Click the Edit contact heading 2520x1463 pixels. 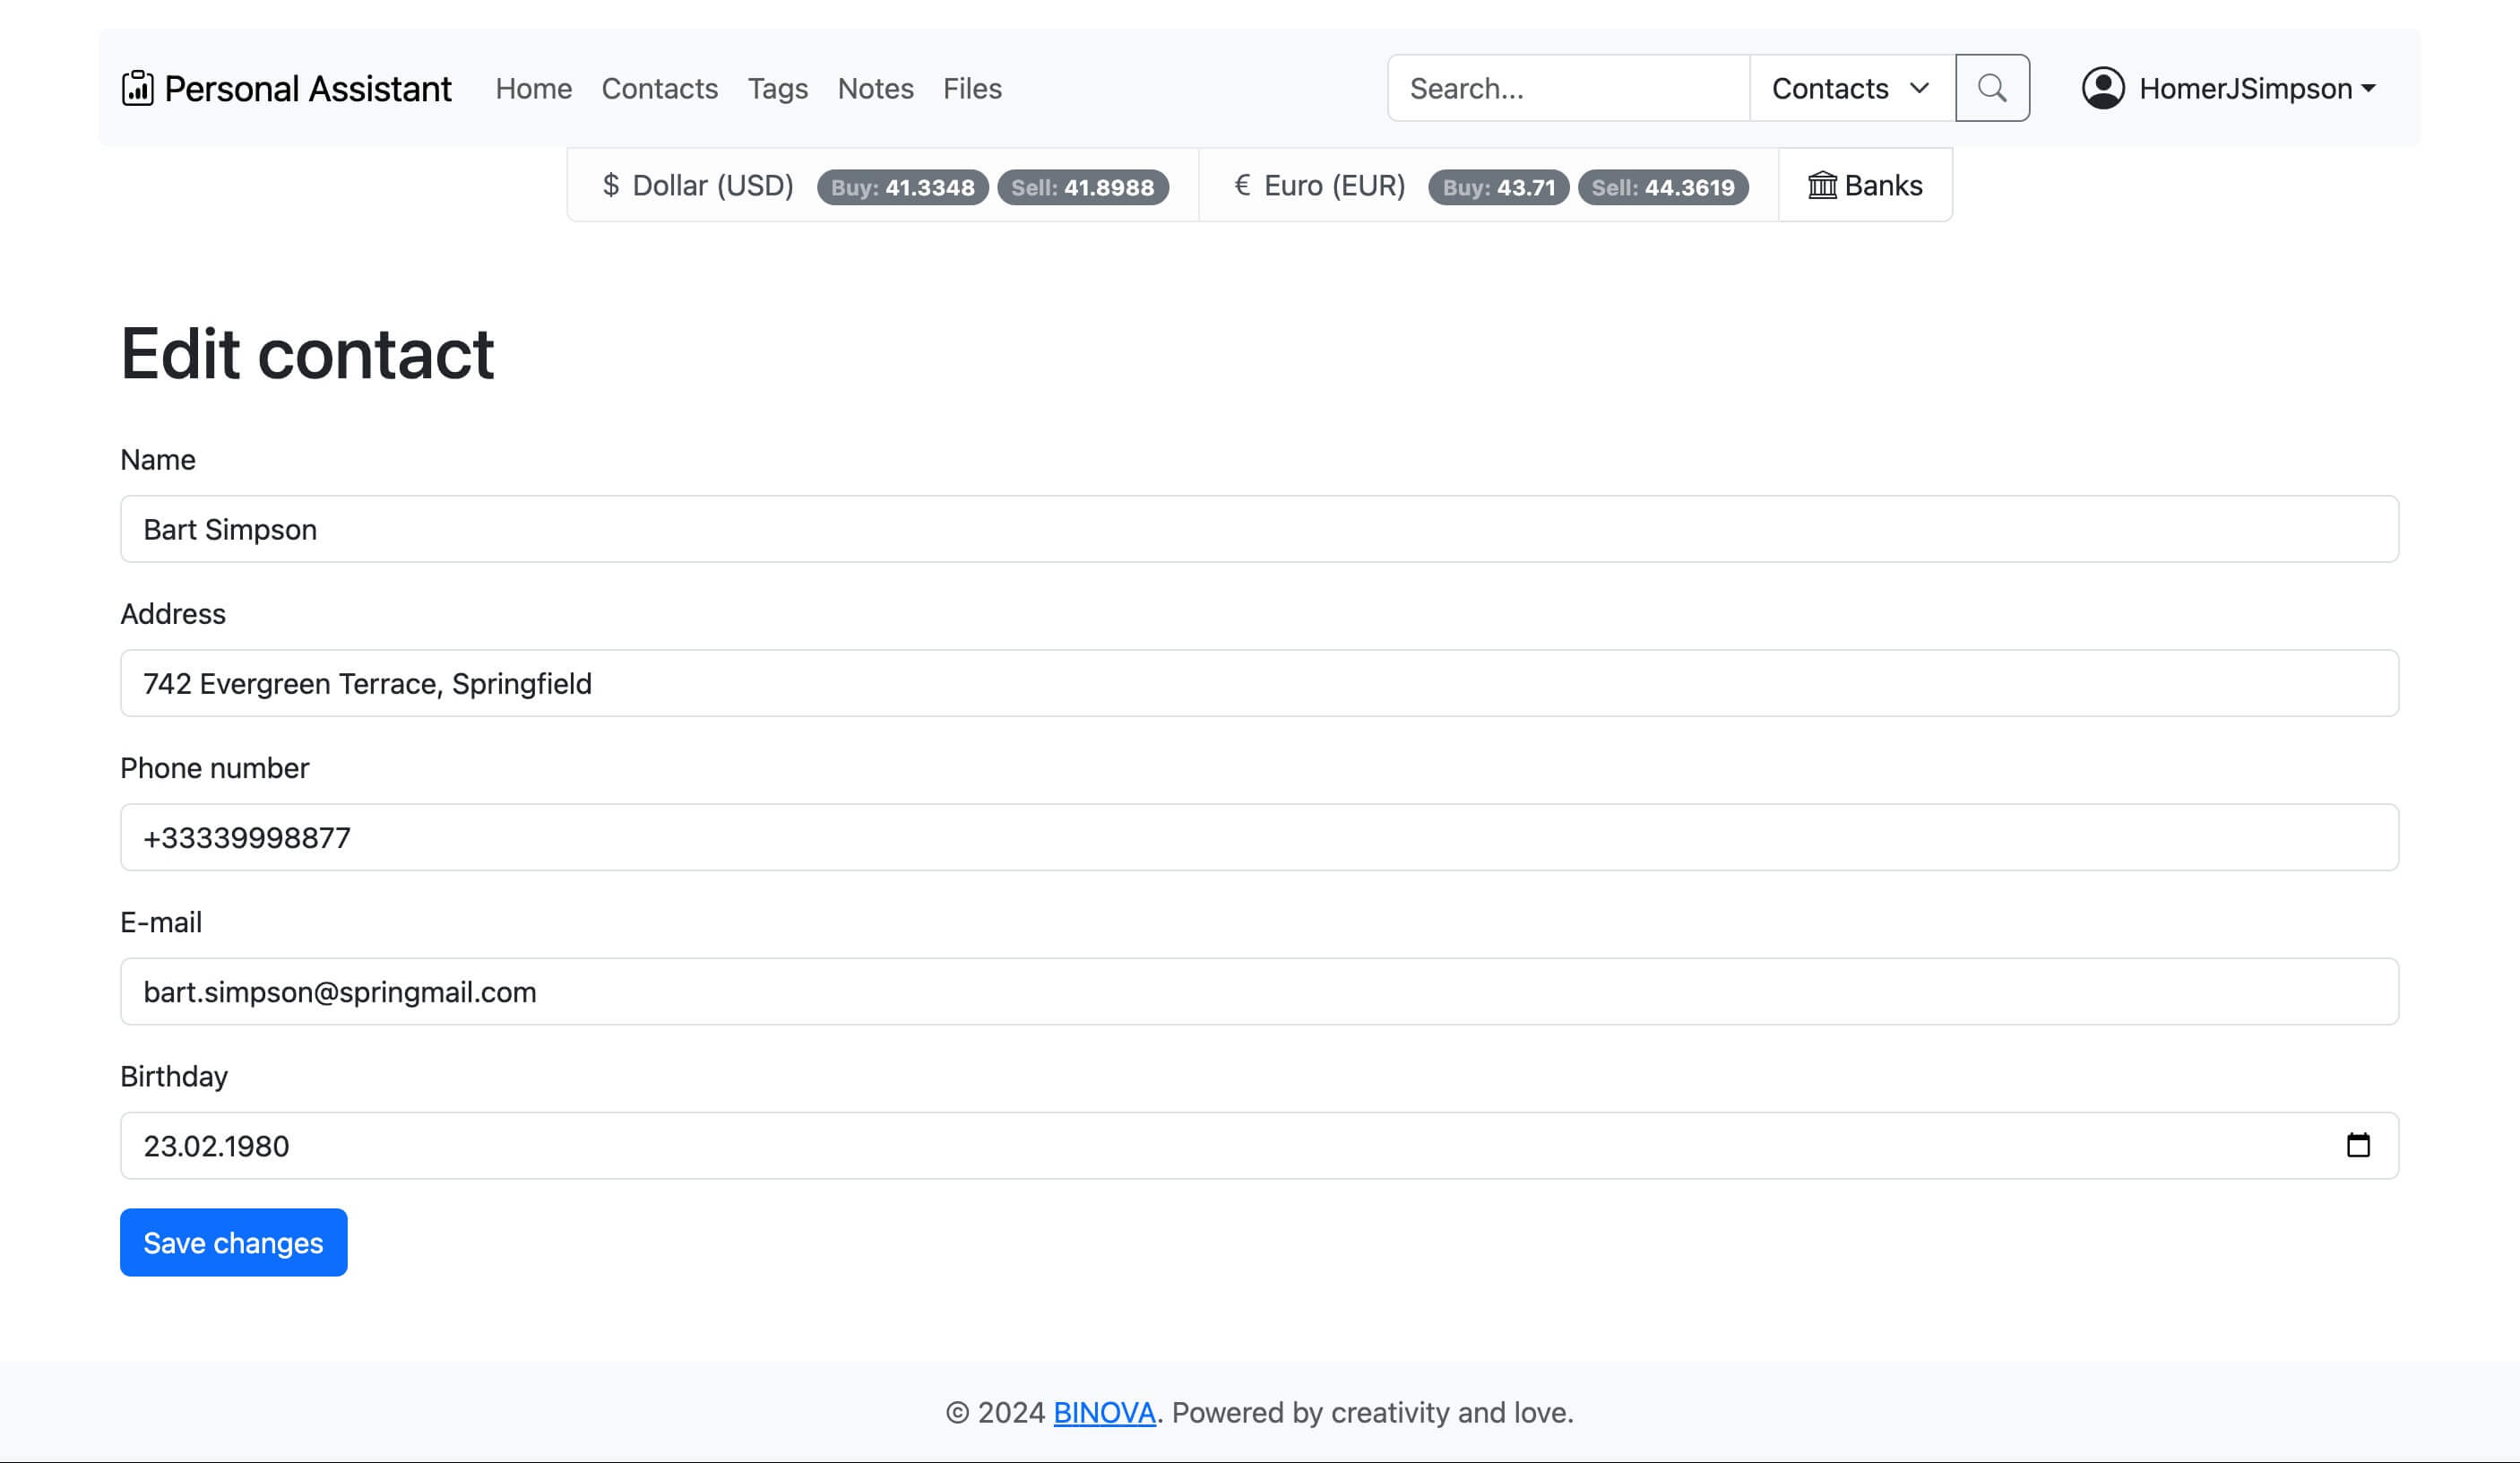point(307,353)
